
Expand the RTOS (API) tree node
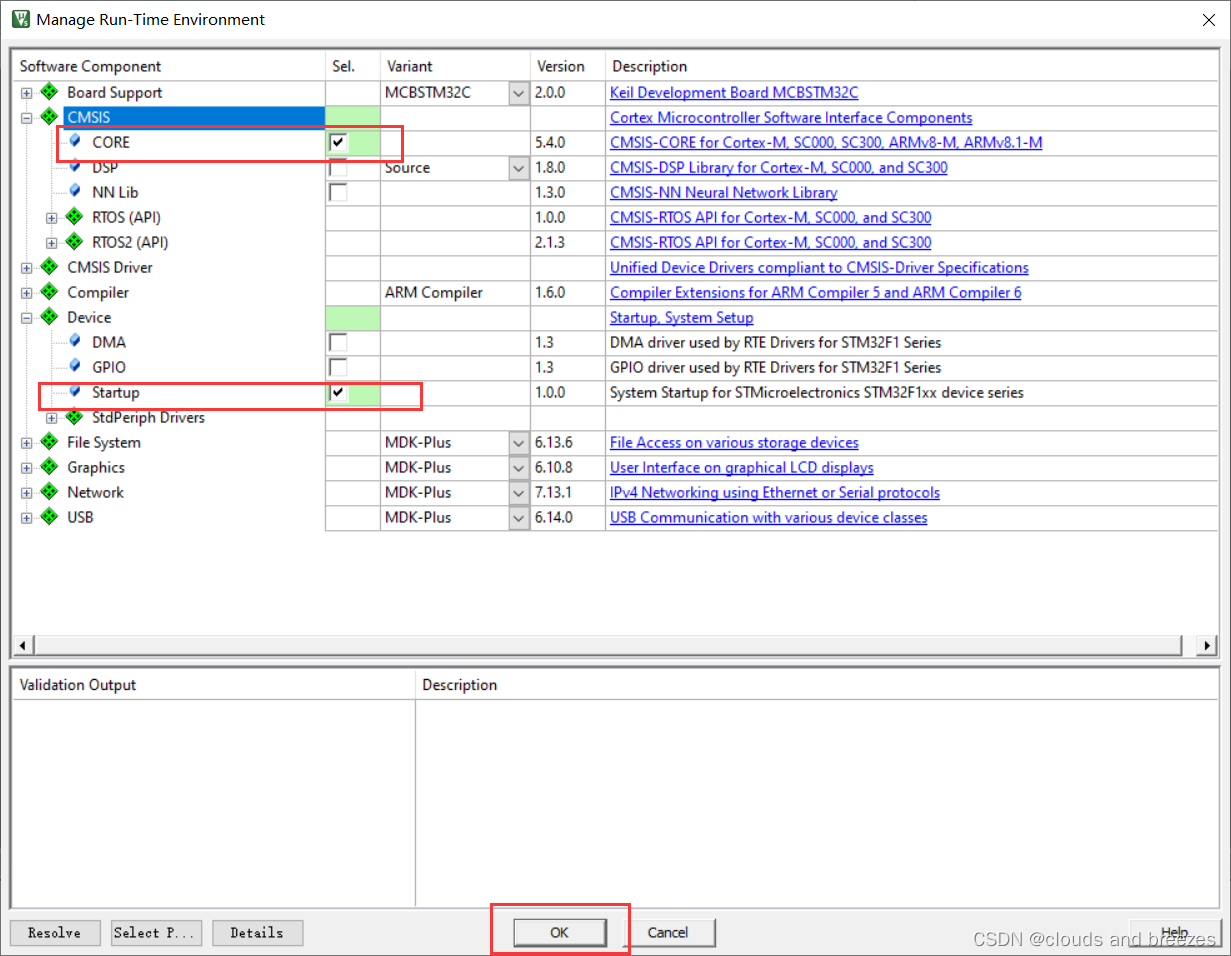point(52,218)
